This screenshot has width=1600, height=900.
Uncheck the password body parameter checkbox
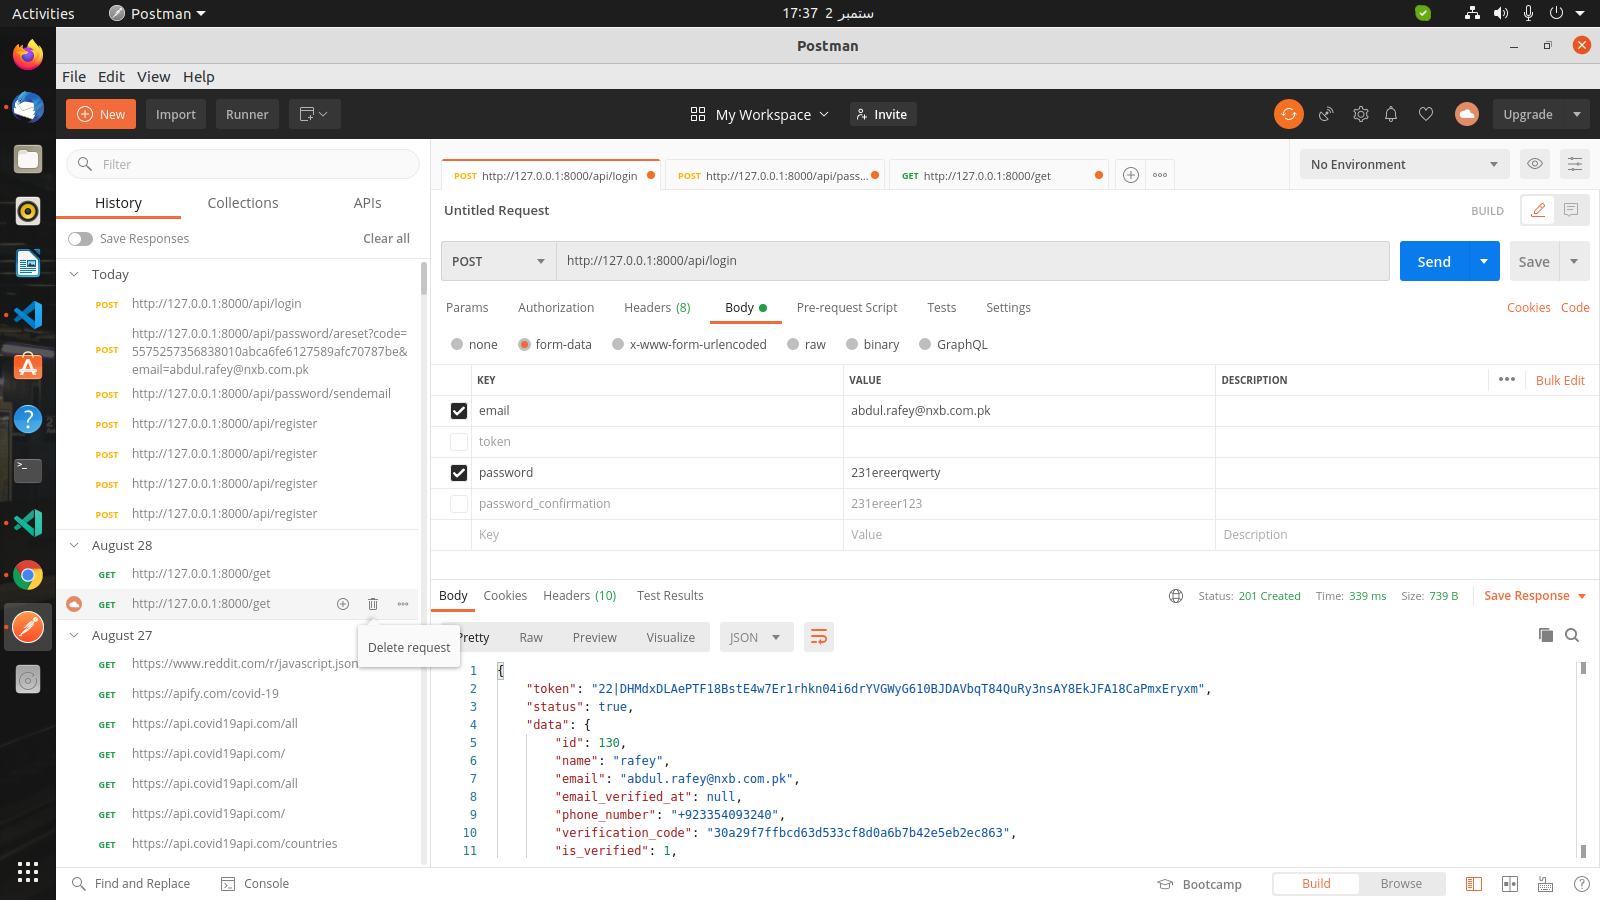[x=458, y=472]
